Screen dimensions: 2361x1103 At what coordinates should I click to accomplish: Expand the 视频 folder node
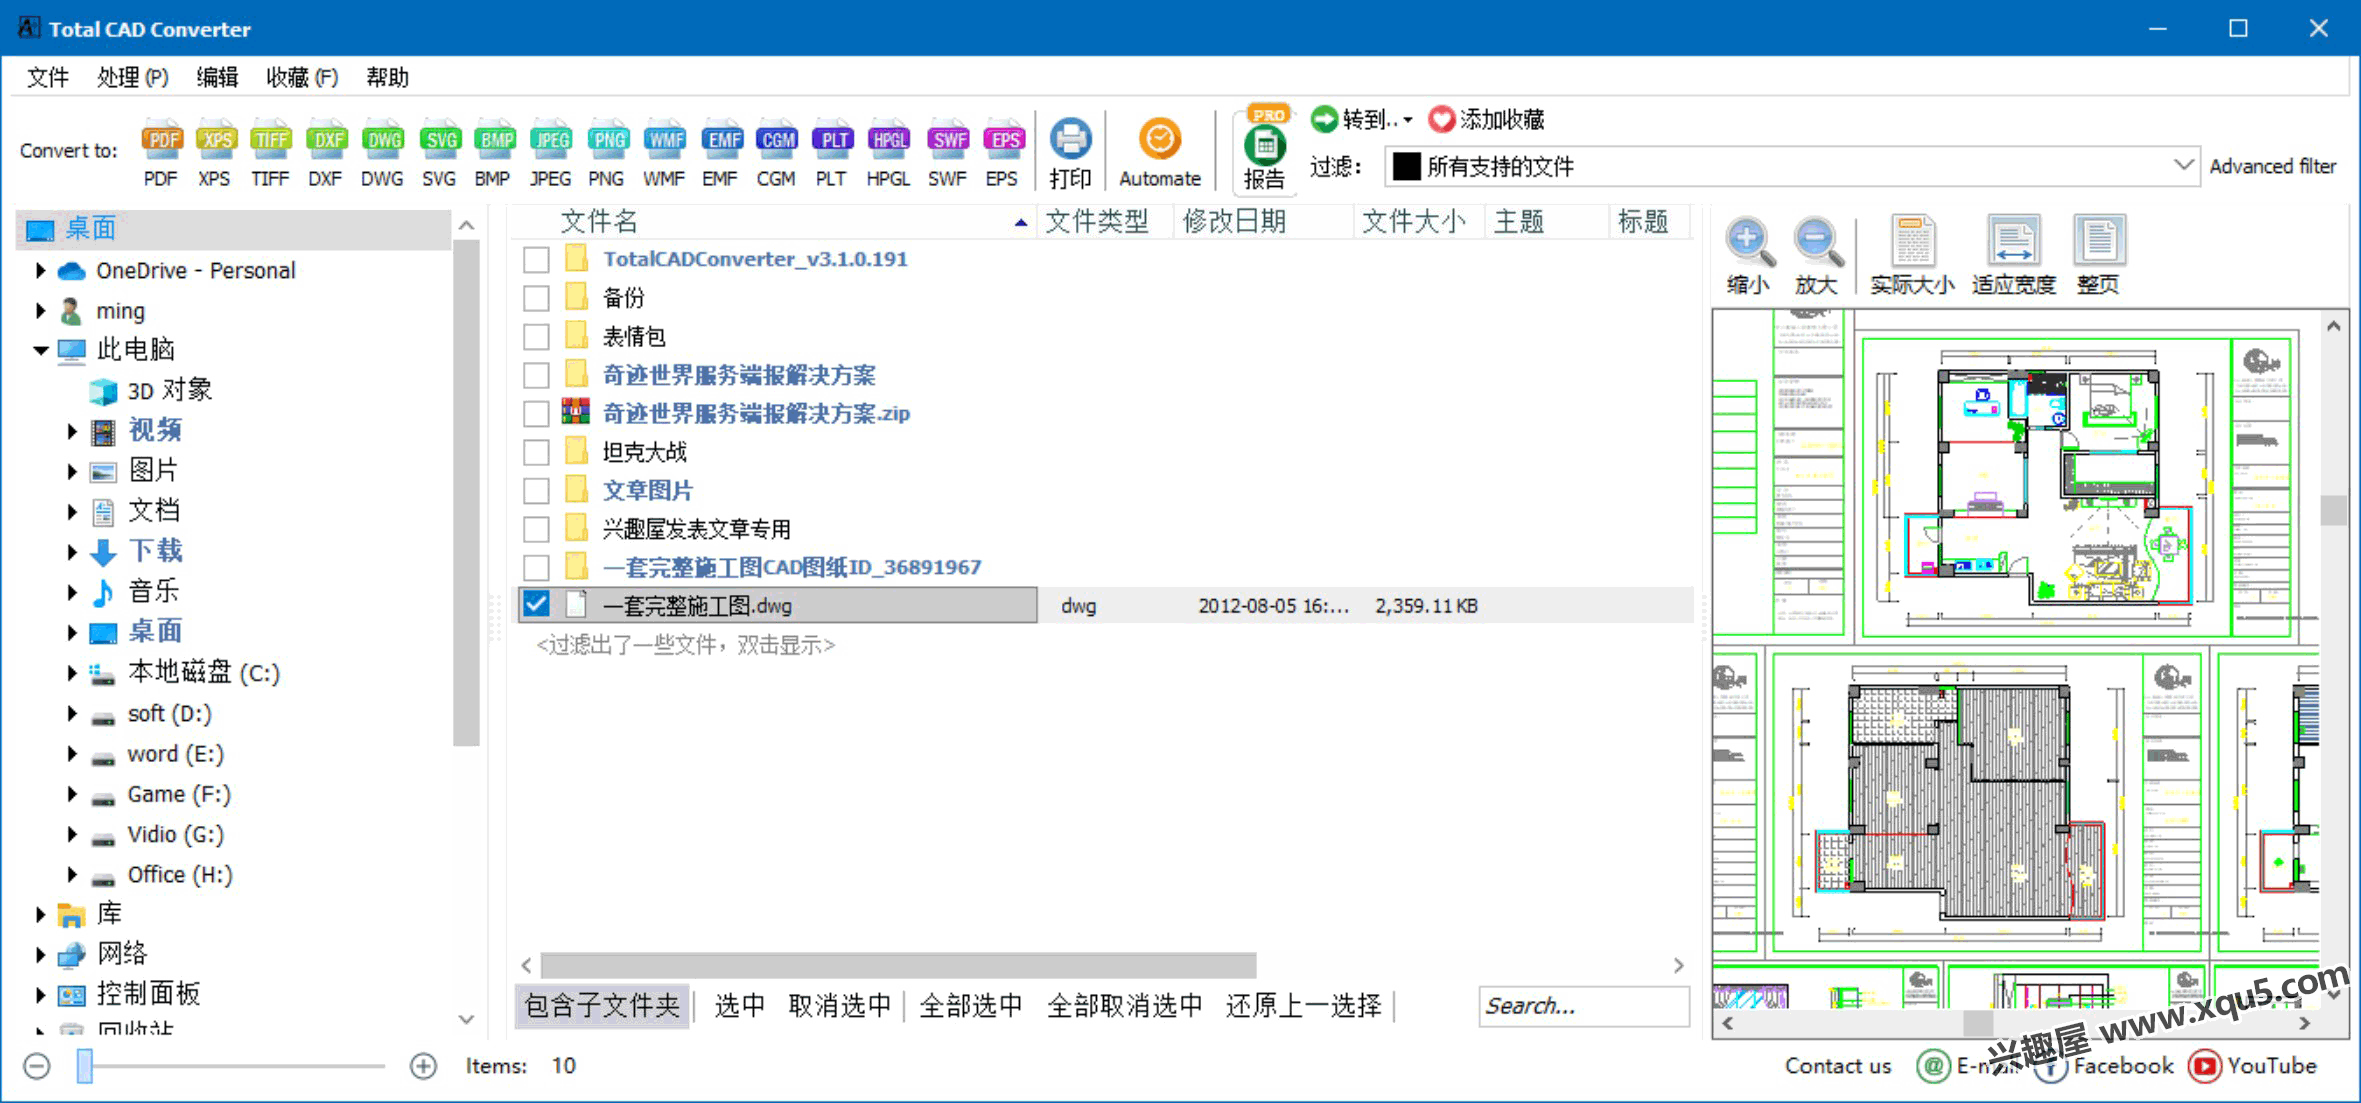(x=72, y=431)
